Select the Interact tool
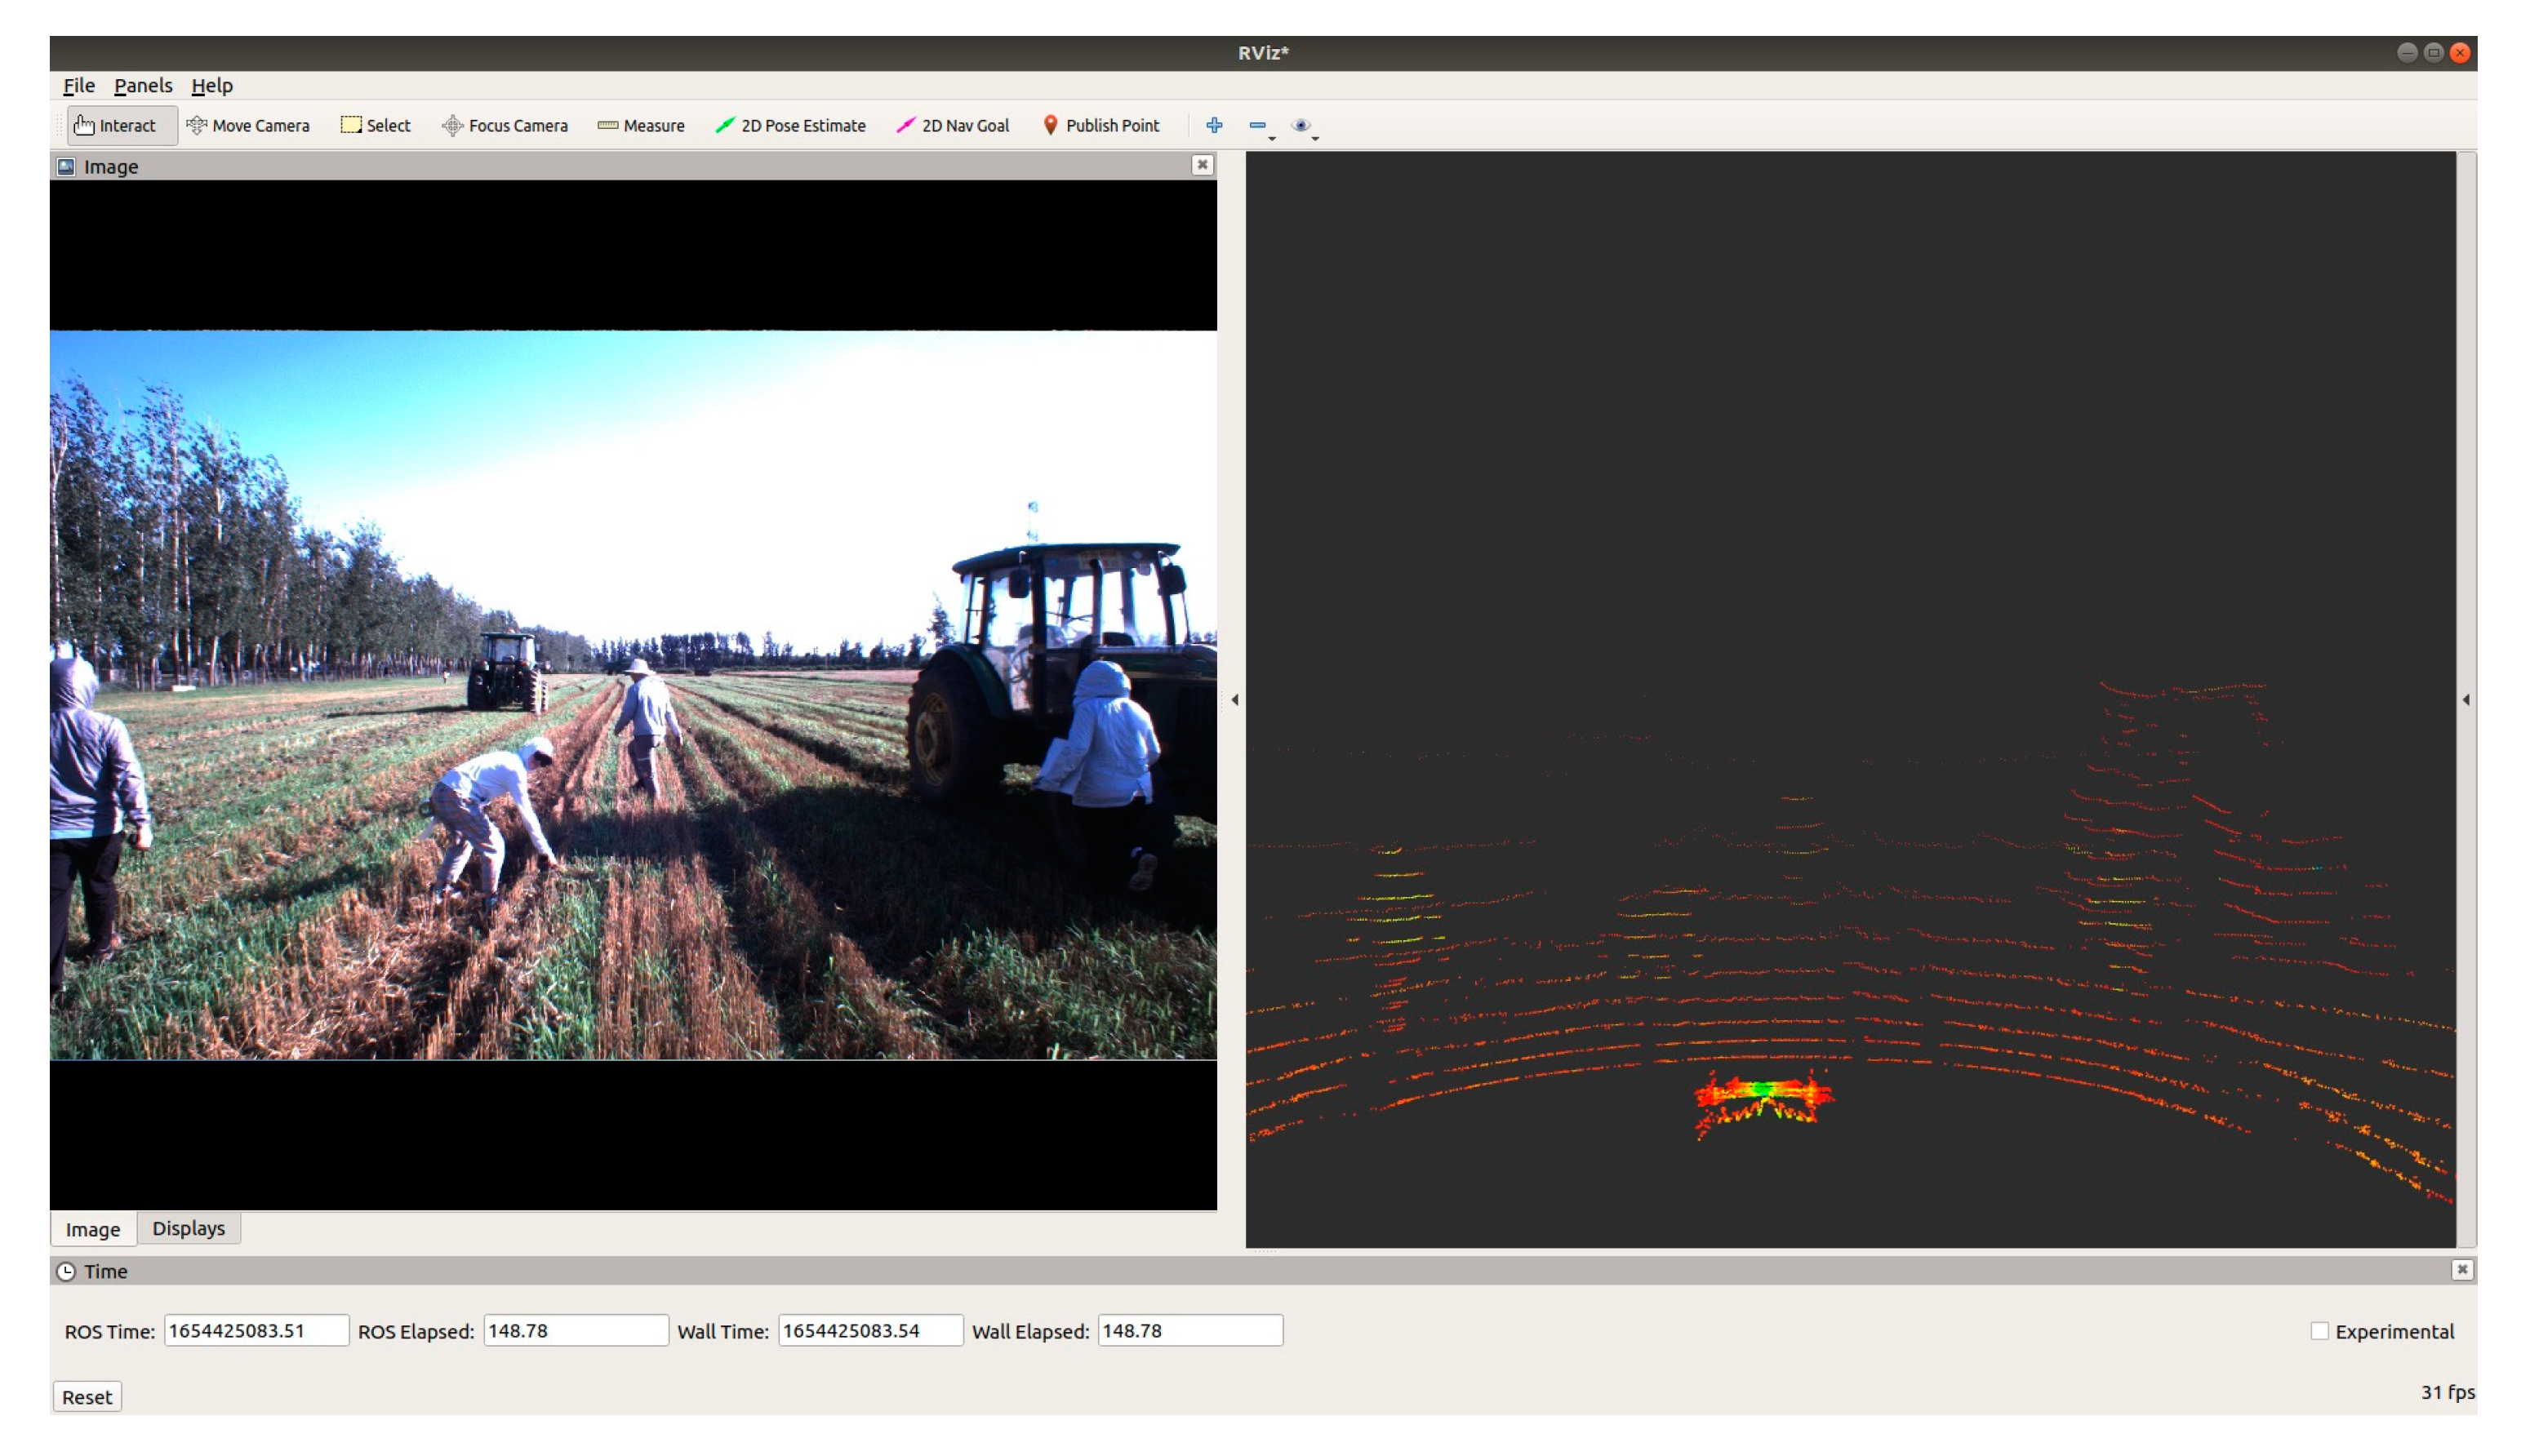The height and width of the screenshot is (1456, 2521). [119, 125]
